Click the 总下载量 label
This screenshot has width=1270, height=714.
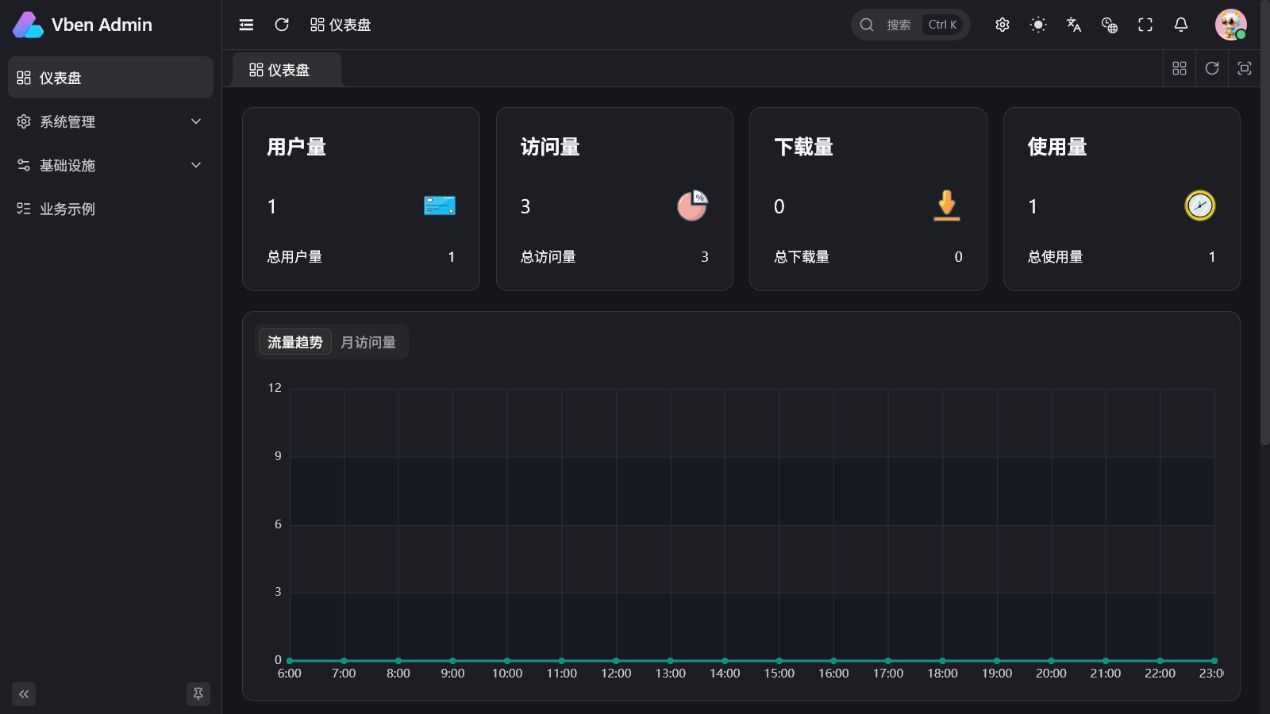pos(802,257)
